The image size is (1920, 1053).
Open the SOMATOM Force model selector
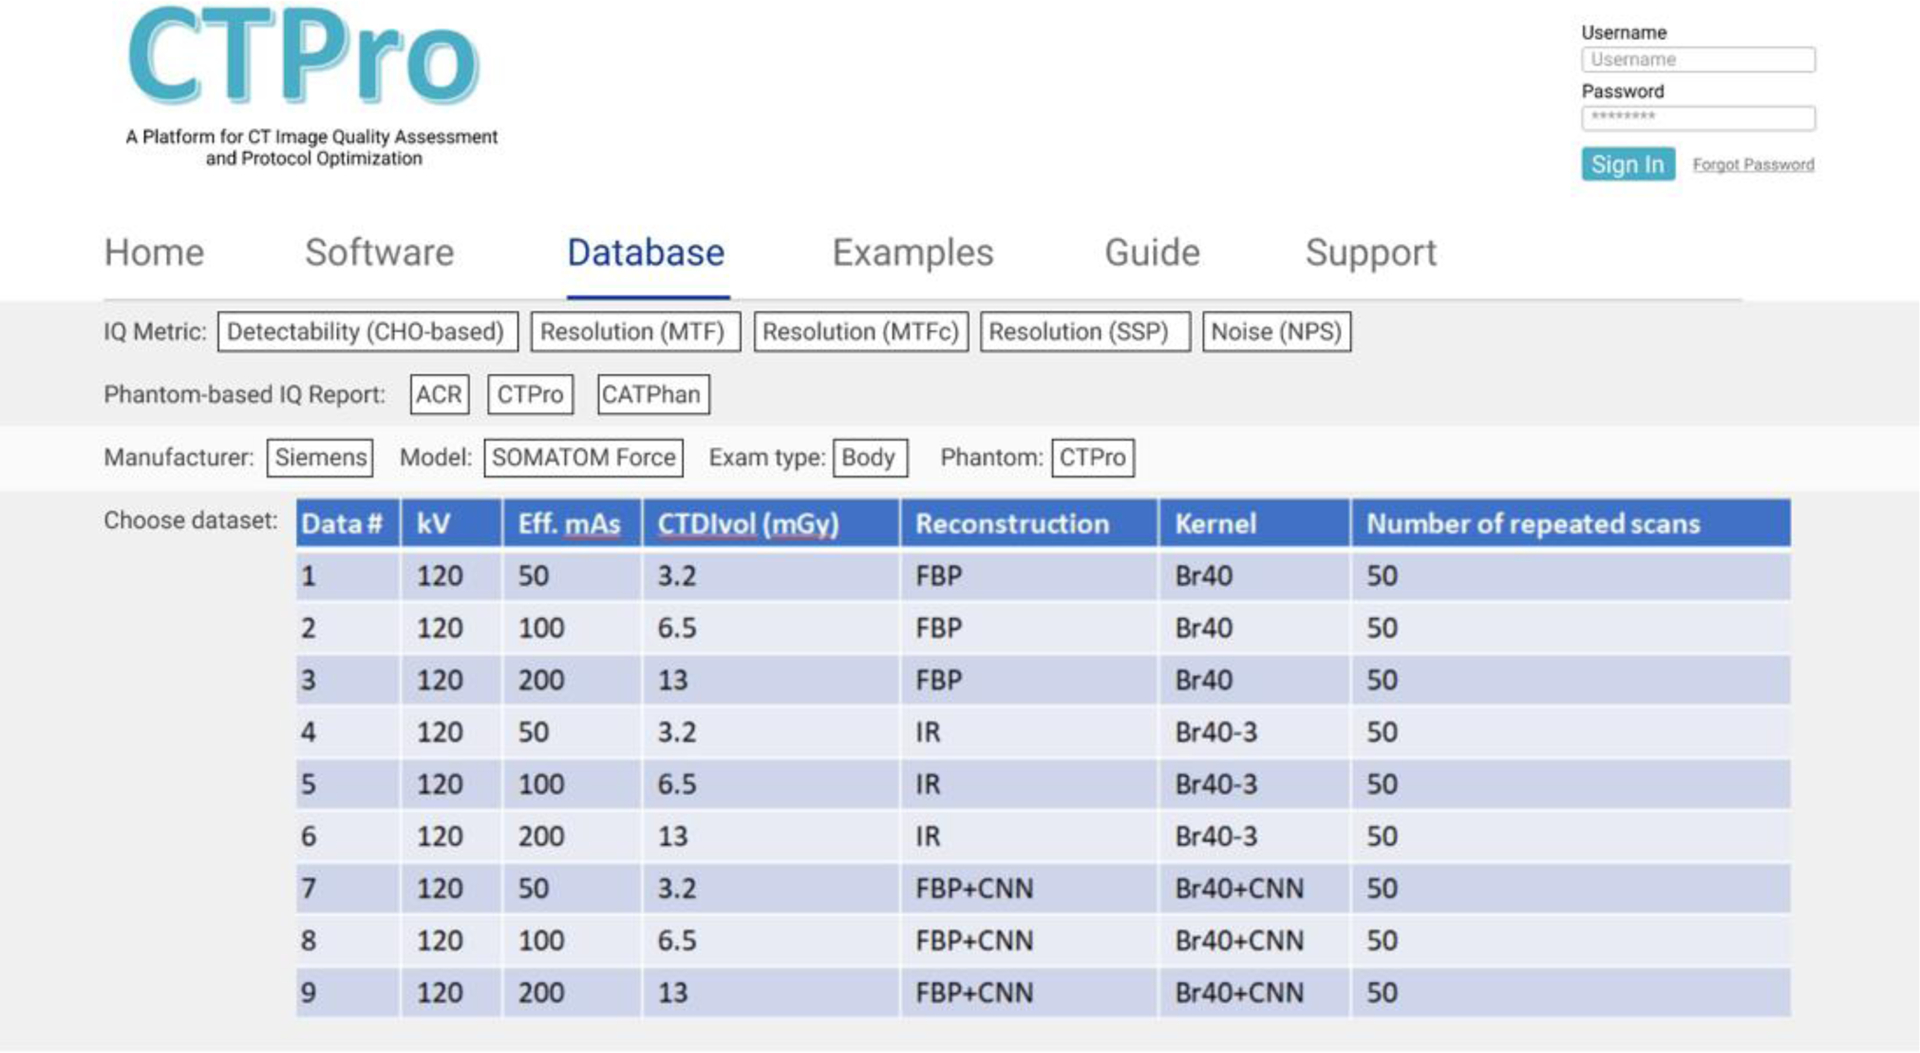[x=584, y=457]
